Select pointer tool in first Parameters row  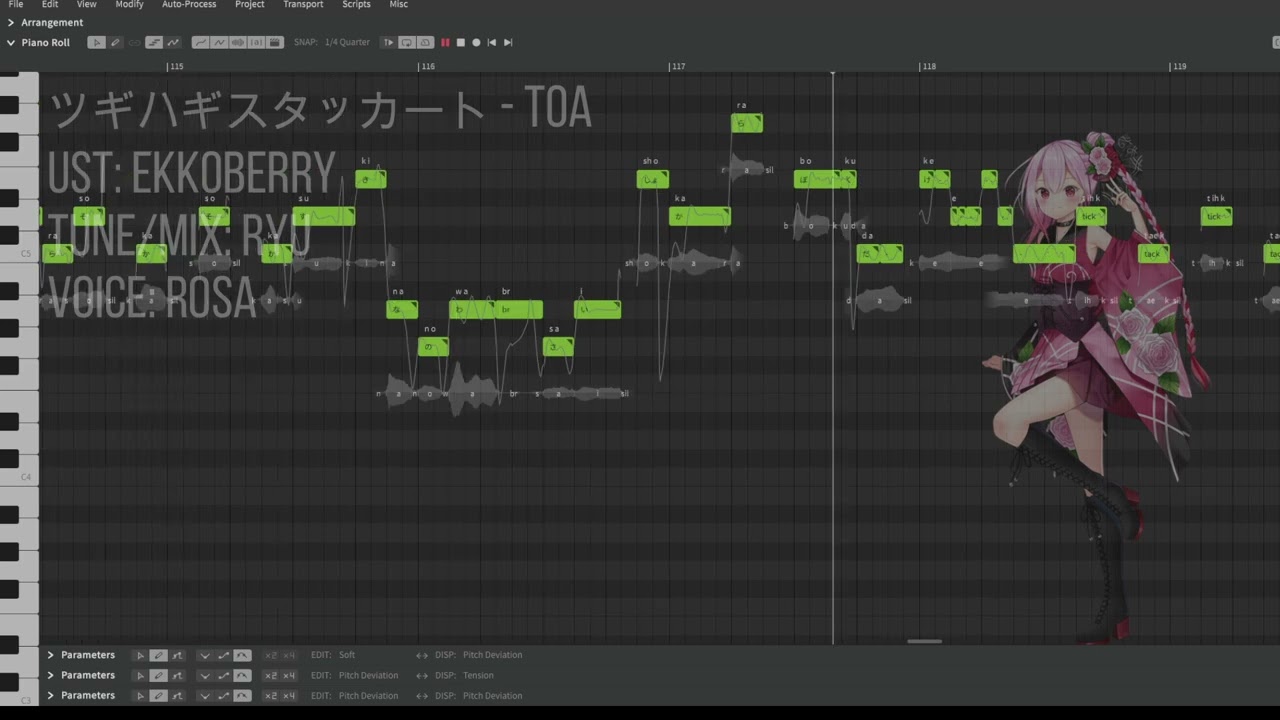pyautogui.click(x=140, y=655)
